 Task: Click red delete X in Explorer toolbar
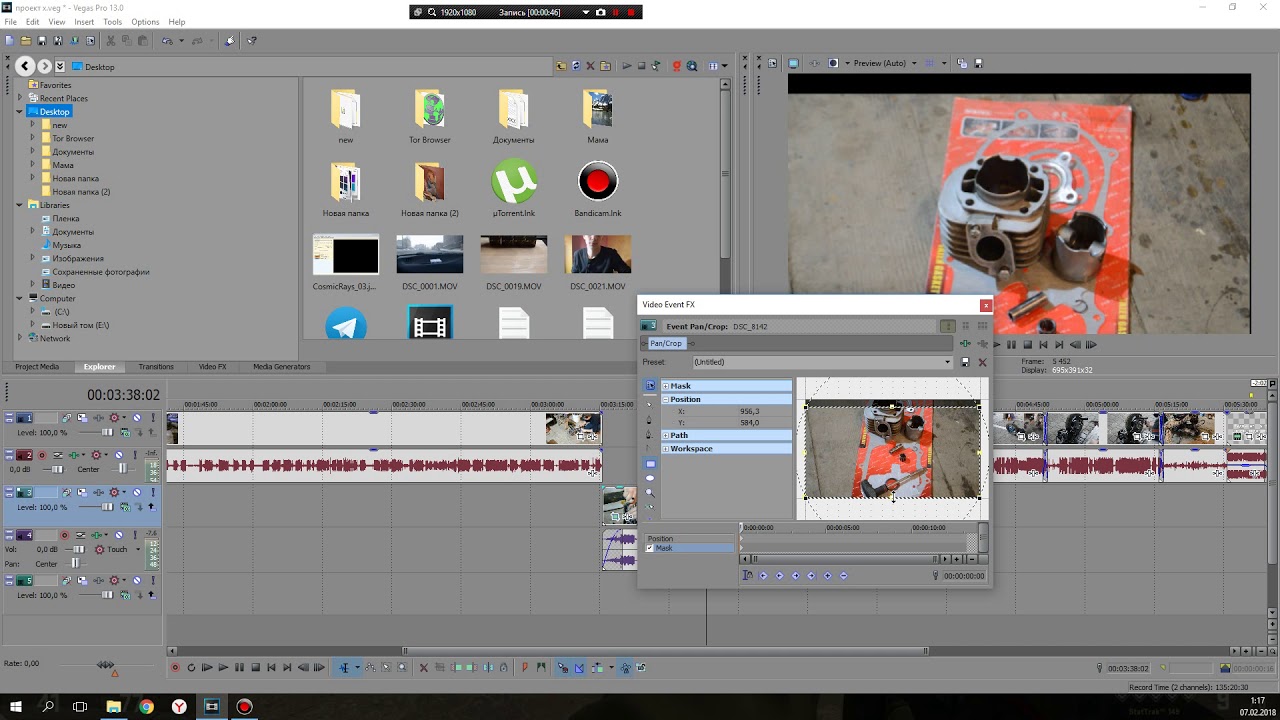pyautogui.click(x=591, y=66)
